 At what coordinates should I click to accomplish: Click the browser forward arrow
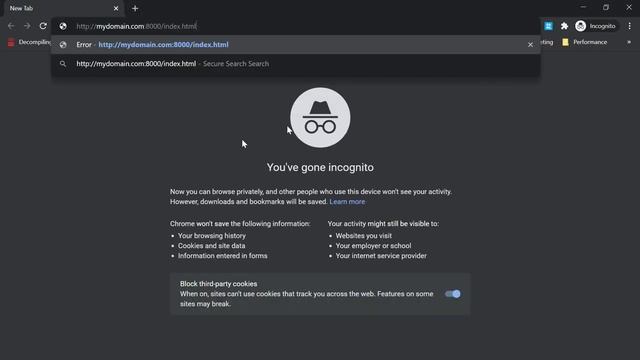coord(27,26)
